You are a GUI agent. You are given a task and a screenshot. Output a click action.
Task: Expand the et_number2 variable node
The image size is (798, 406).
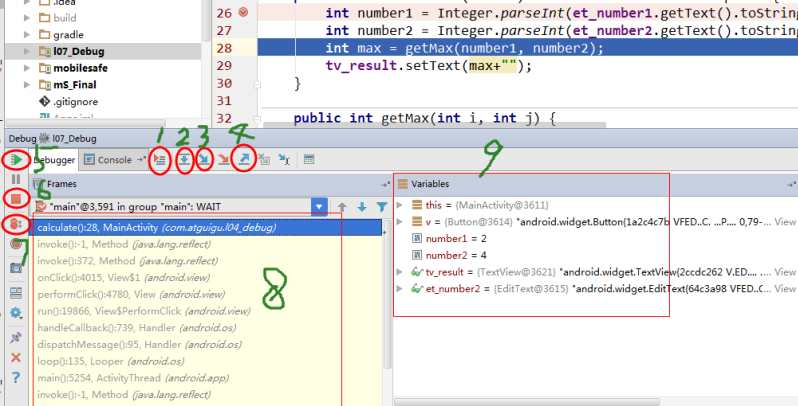pos(400,289)
